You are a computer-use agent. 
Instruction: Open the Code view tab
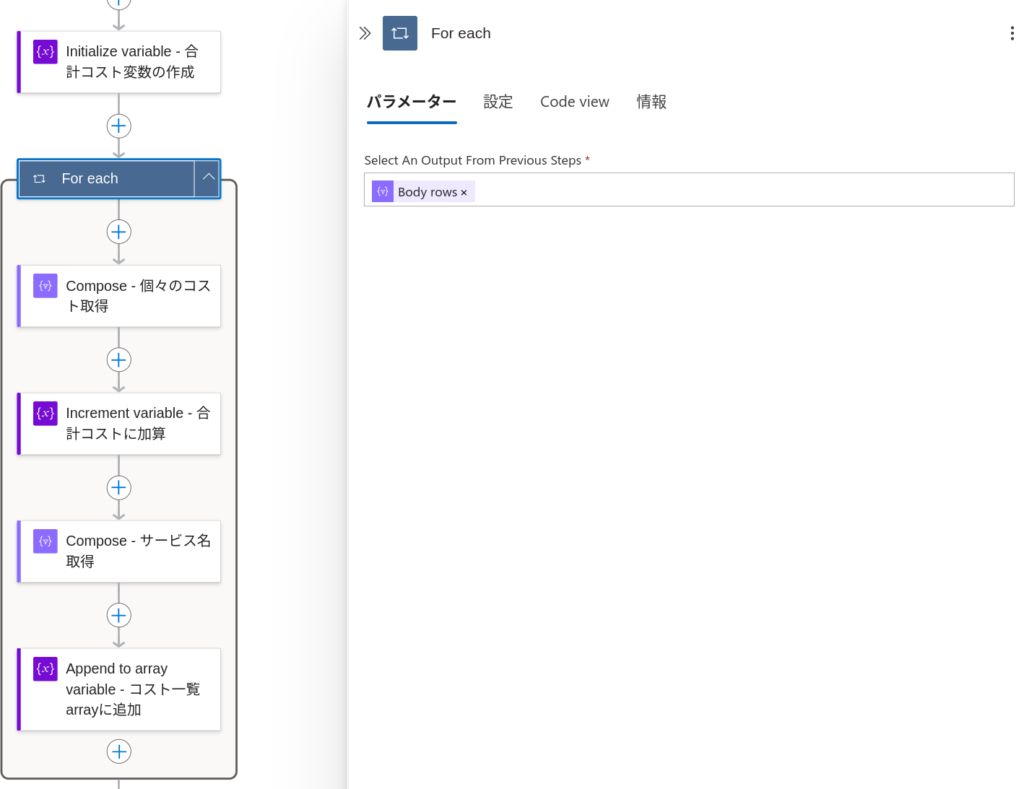(575, 102)
